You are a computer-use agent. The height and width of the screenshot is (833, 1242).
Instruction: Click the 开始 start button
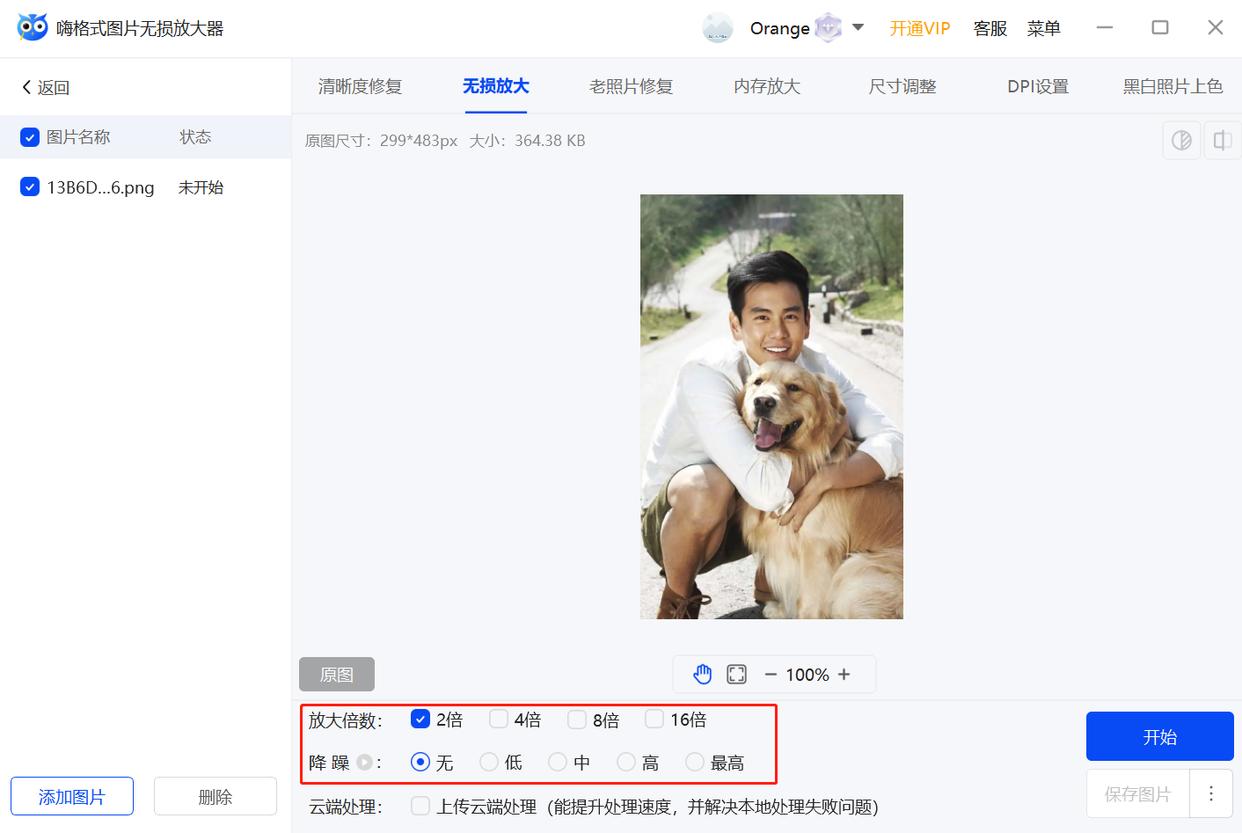click(1159, 736)
